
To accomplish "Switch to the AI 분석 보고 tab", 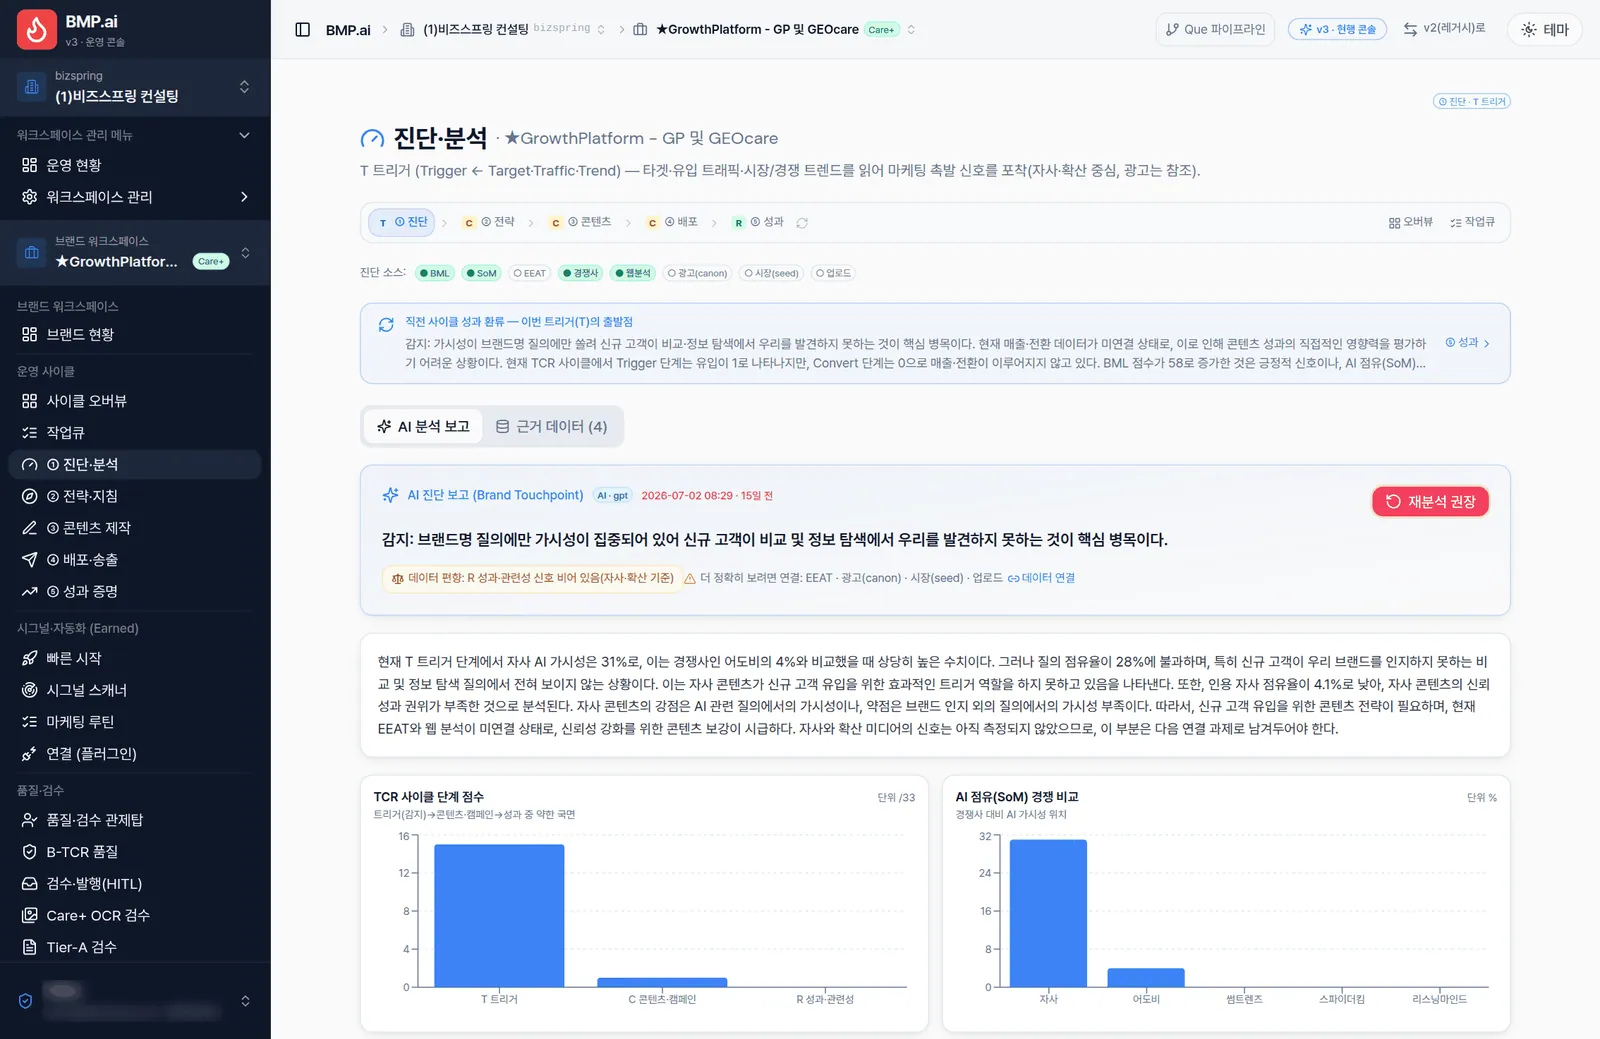I will [x=423, y=427].
